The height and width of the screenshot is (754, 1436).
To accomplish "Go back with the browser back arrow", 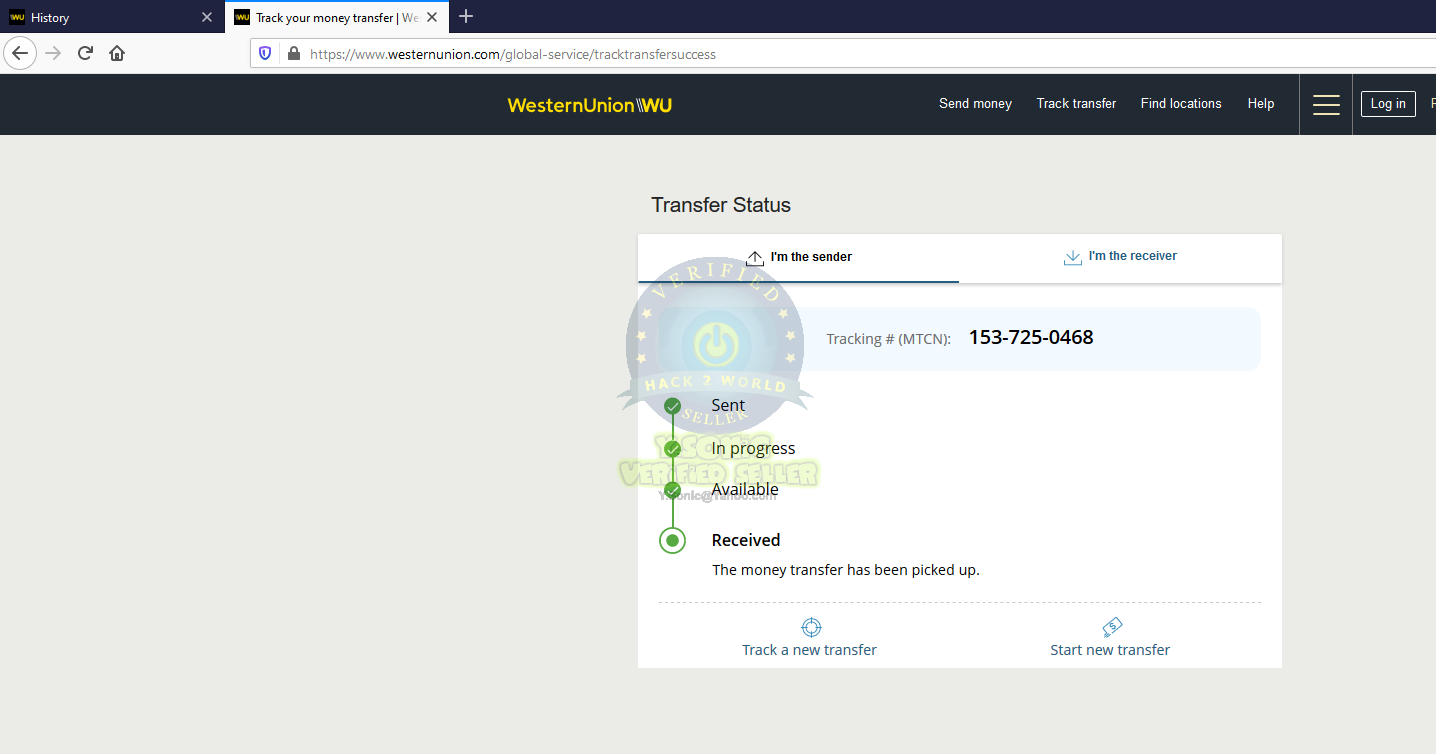I will point(20,53).
